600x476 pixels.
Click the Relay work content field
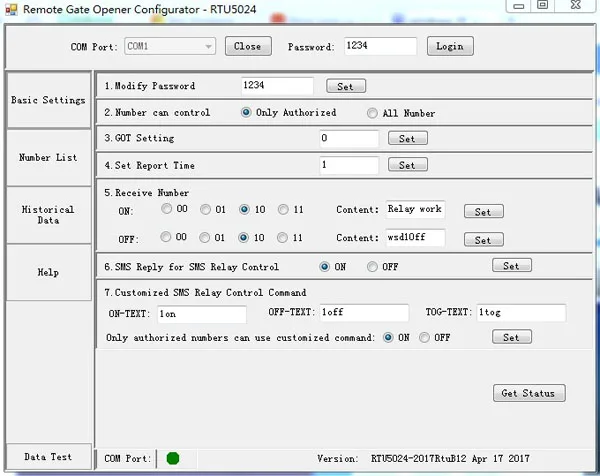(x=416, y=209)
